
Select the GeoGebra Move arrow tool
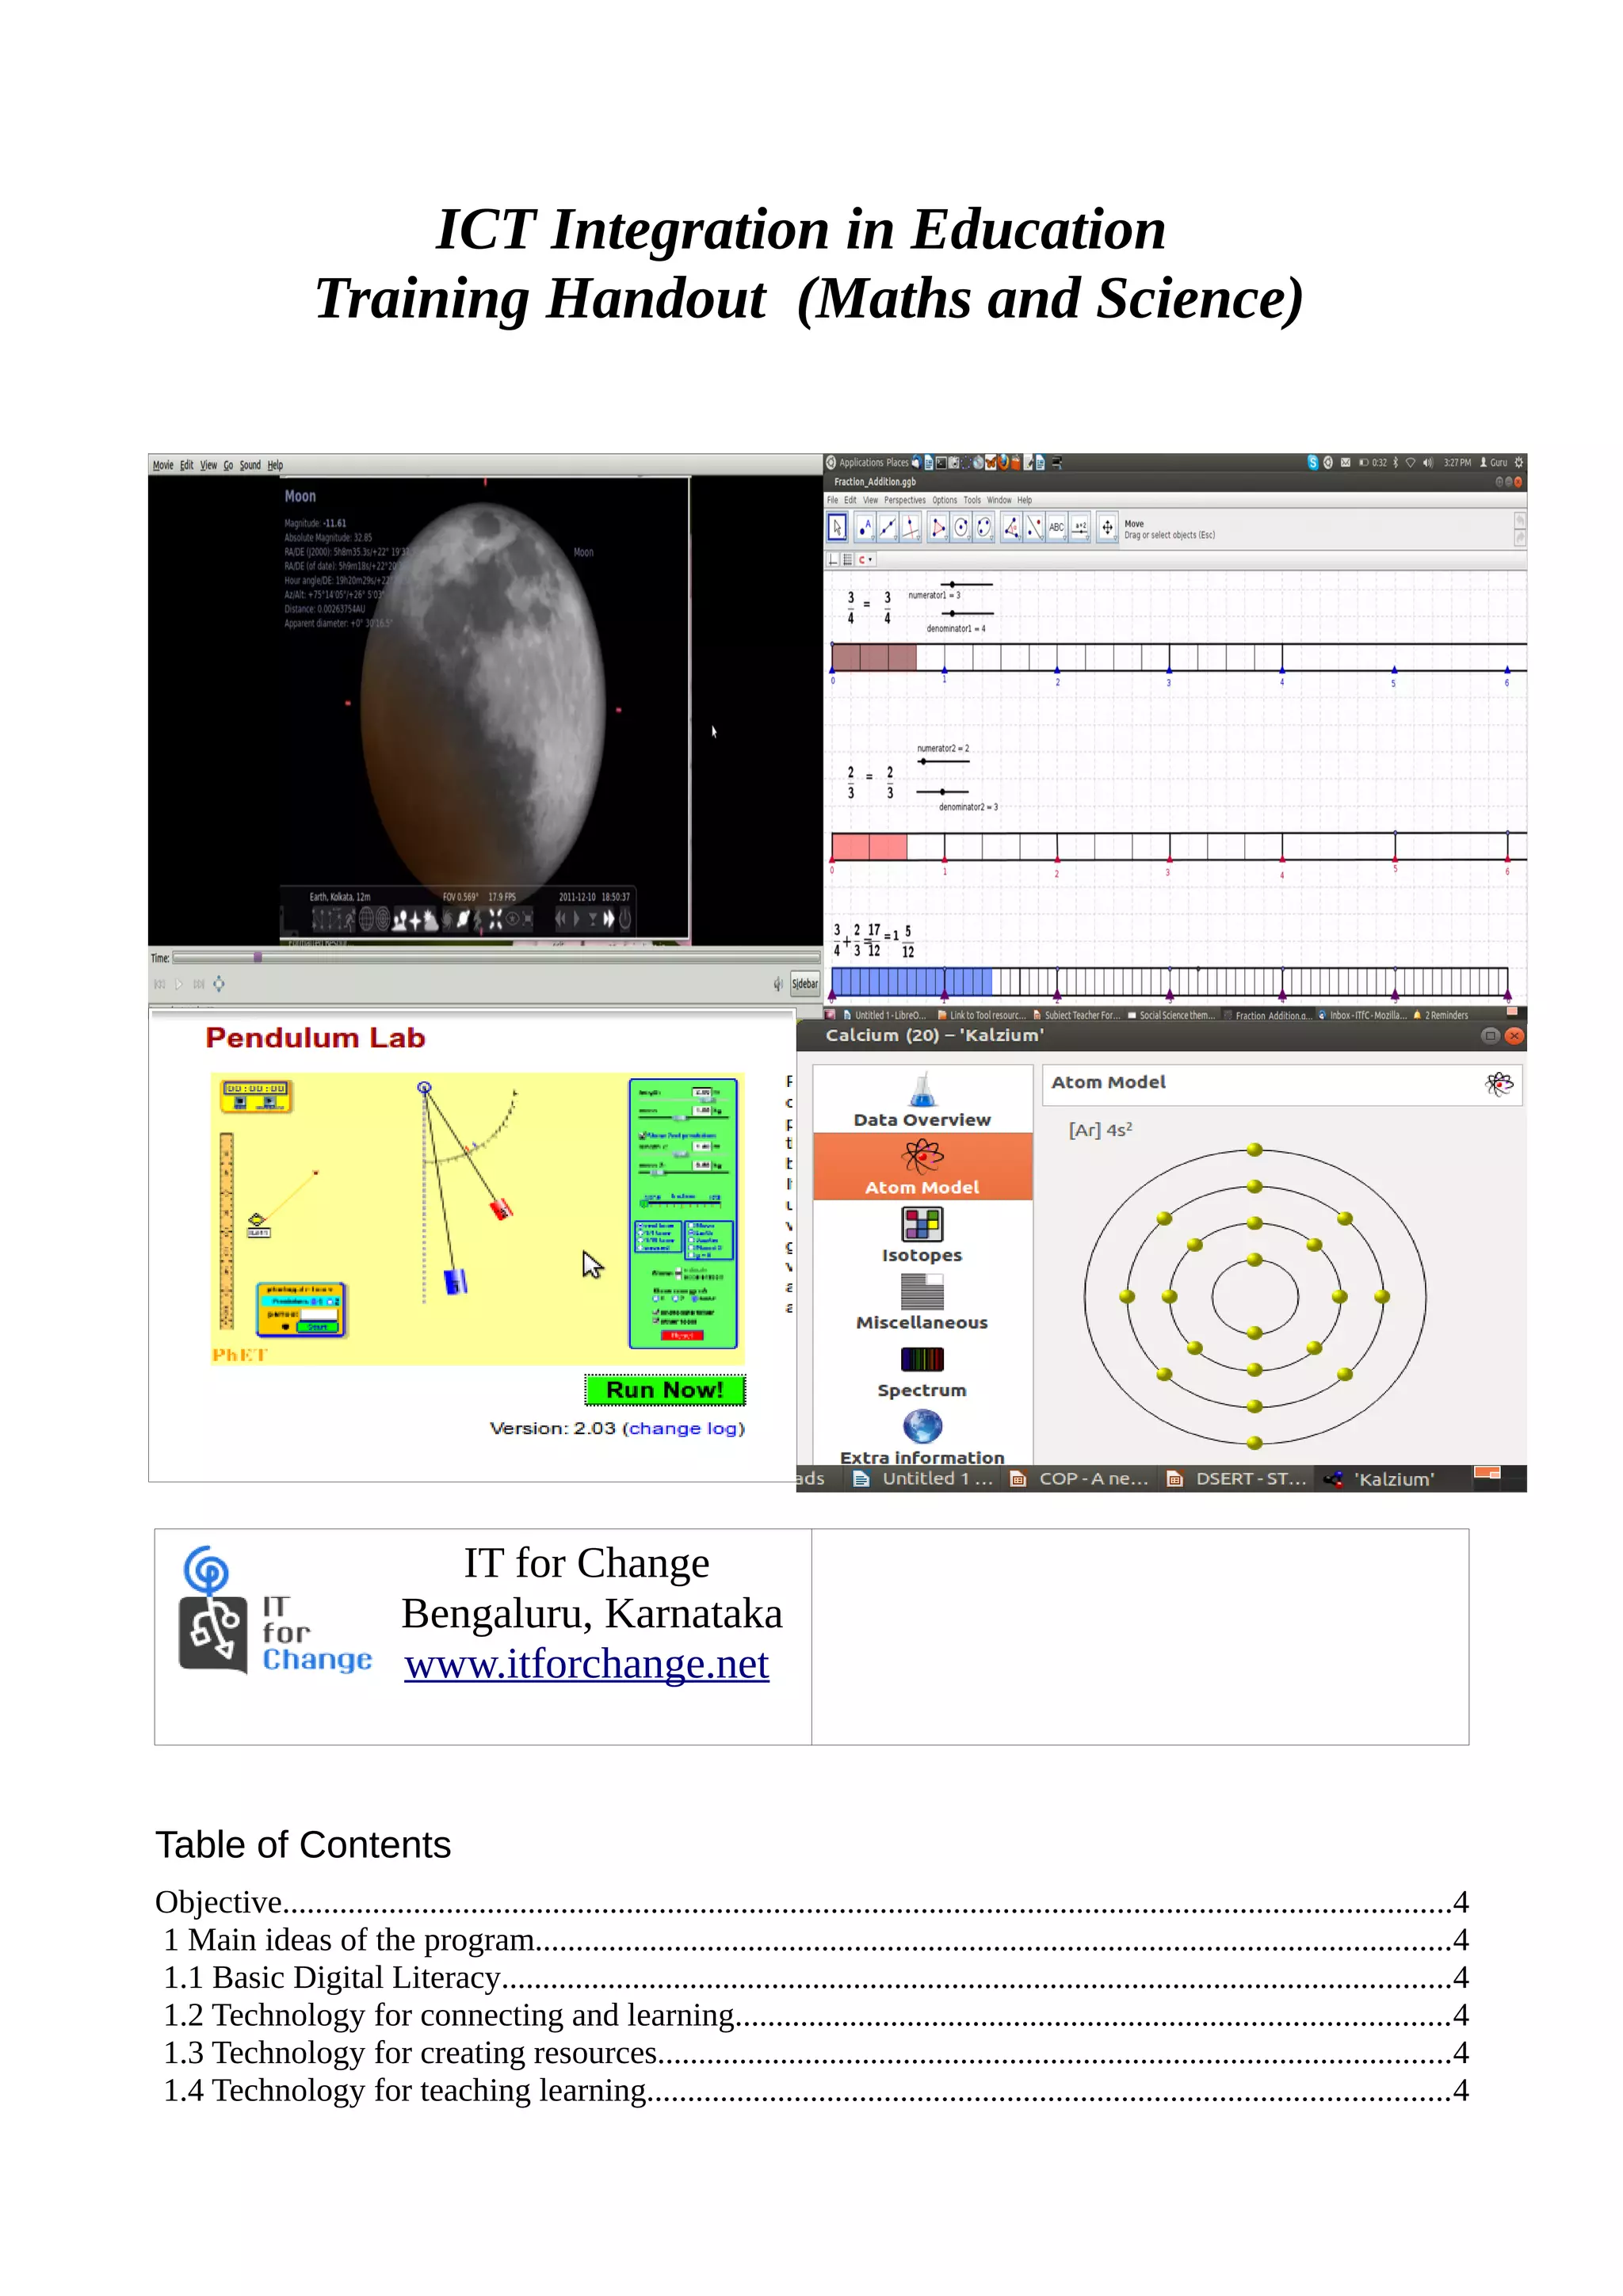pyautogui.click(x=838, y=527)
